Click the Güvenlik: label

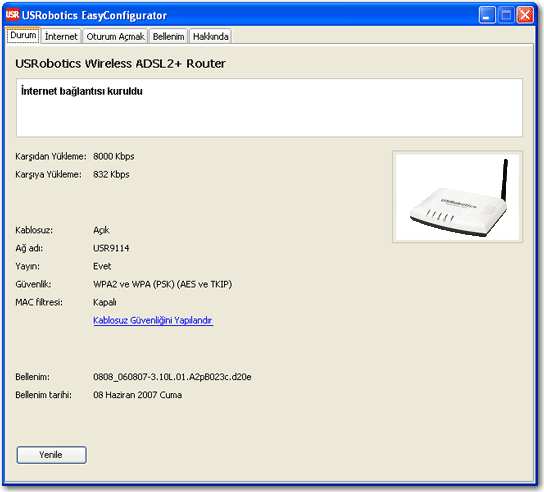coord(33,284)
